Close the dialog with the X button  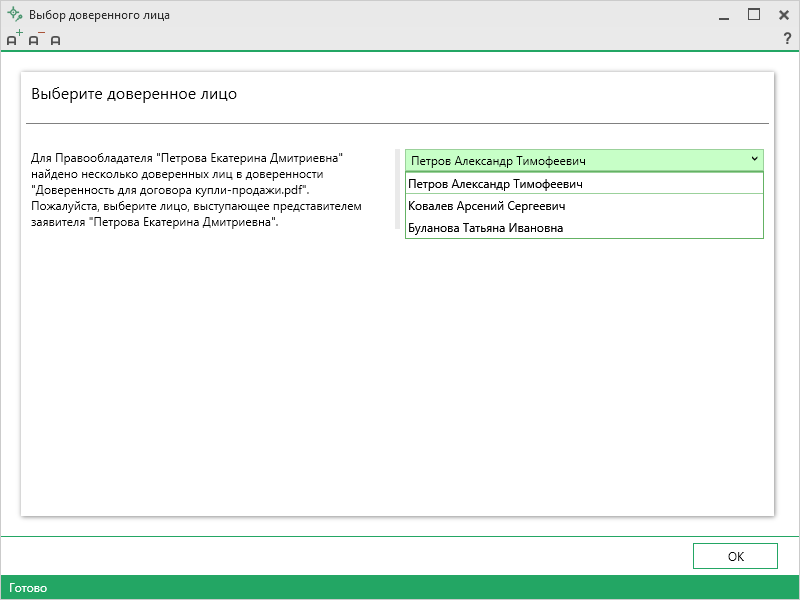pyautogui.click(x=784, y=15)
